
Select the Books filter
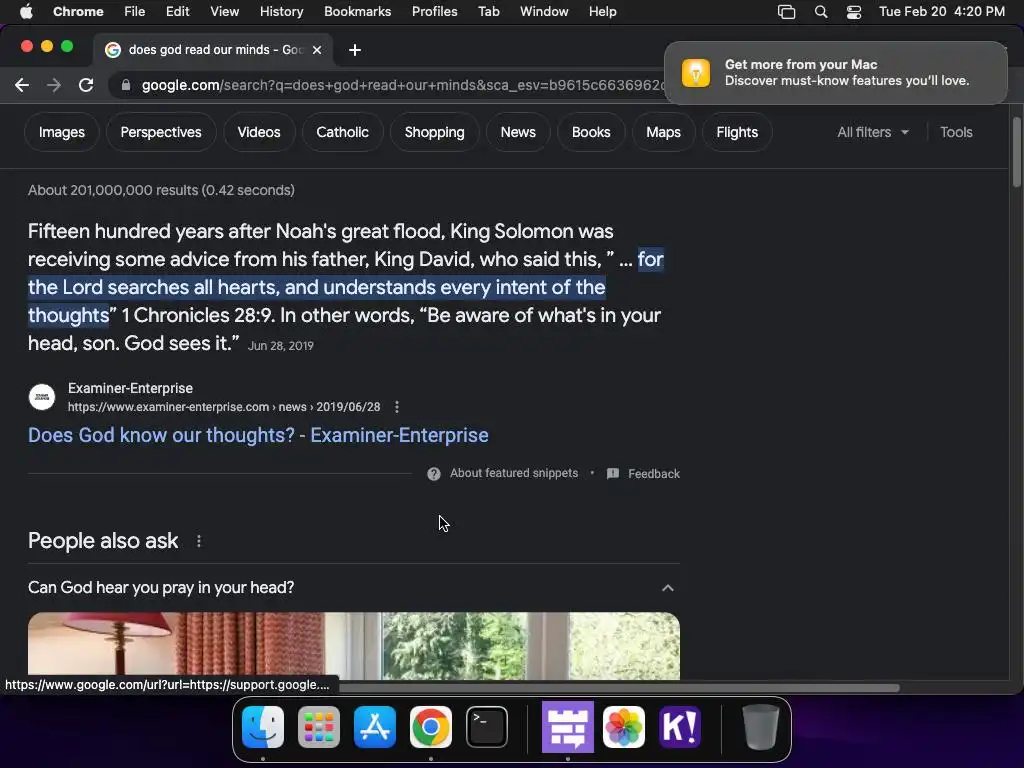coord(591,132)
